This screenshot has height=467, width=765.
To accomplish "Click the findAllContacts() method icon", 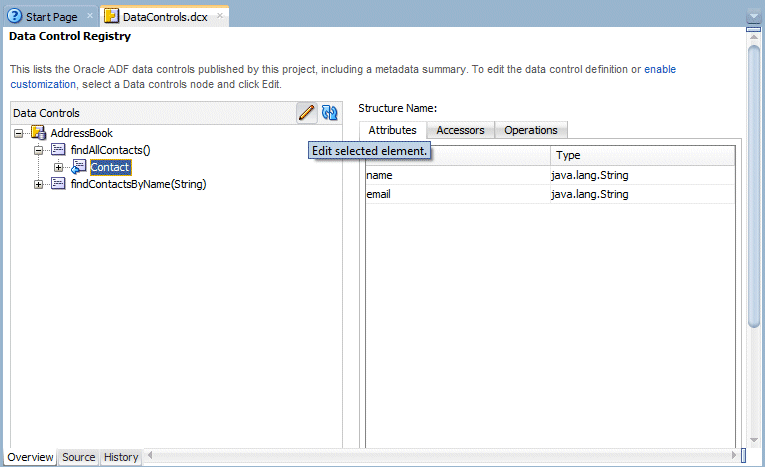I will [58, 149].
